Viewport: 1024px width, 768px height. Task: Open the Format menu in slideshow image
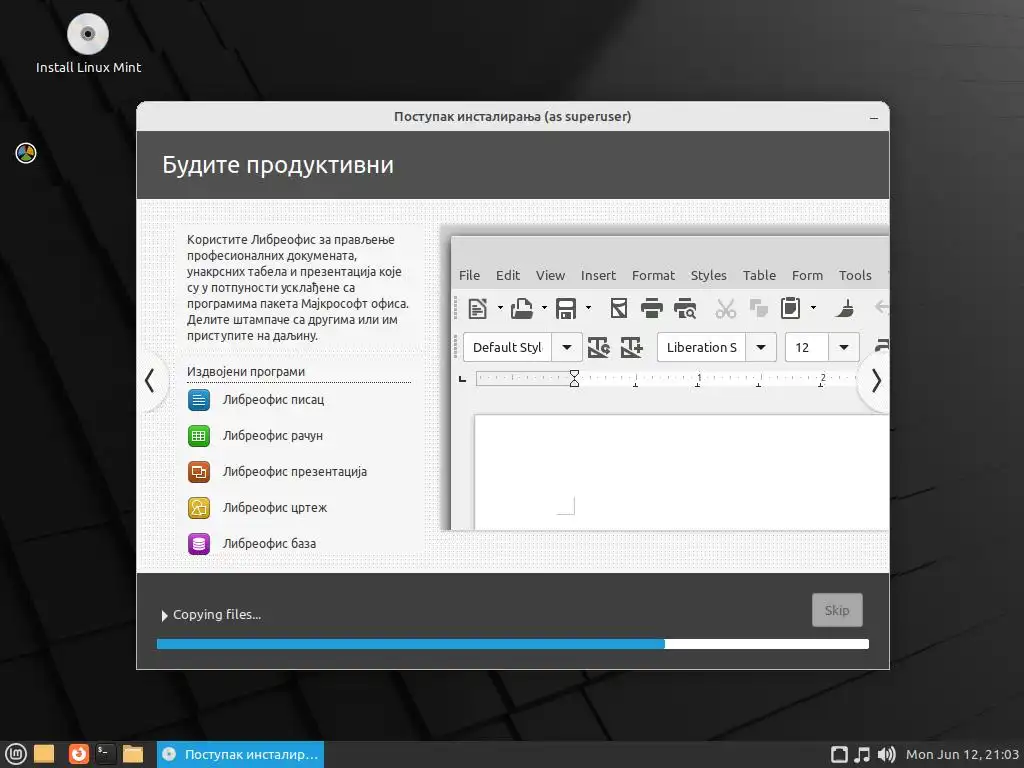click(x=653, y=276)
